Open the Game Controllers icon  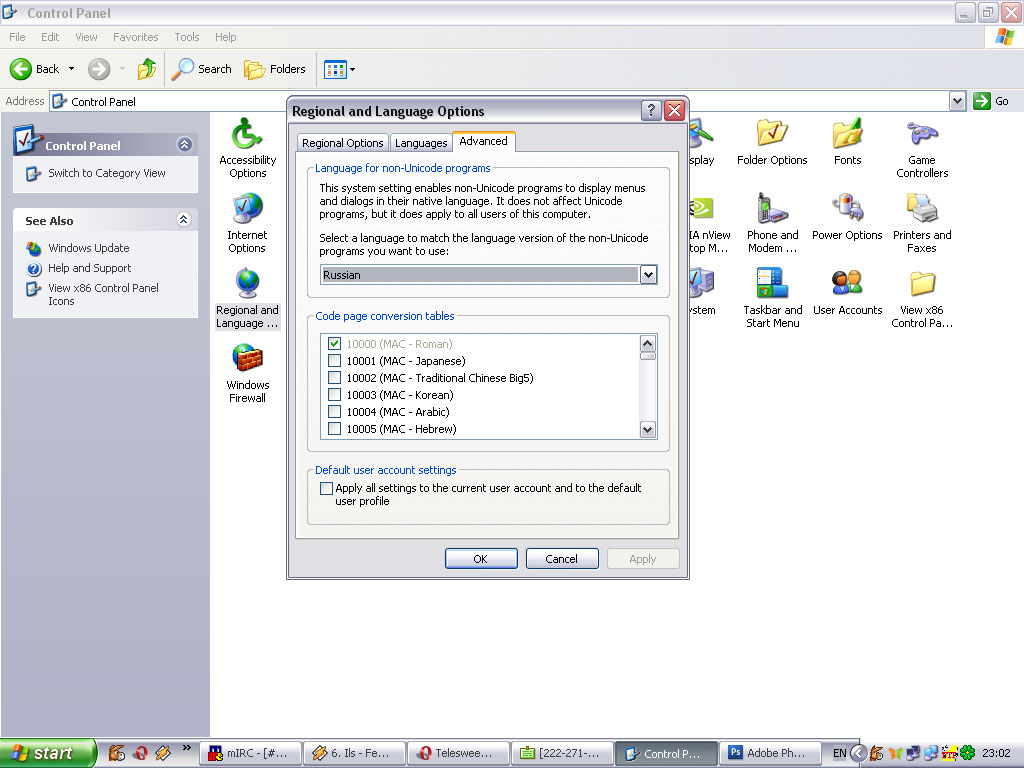tap(921, 135)
